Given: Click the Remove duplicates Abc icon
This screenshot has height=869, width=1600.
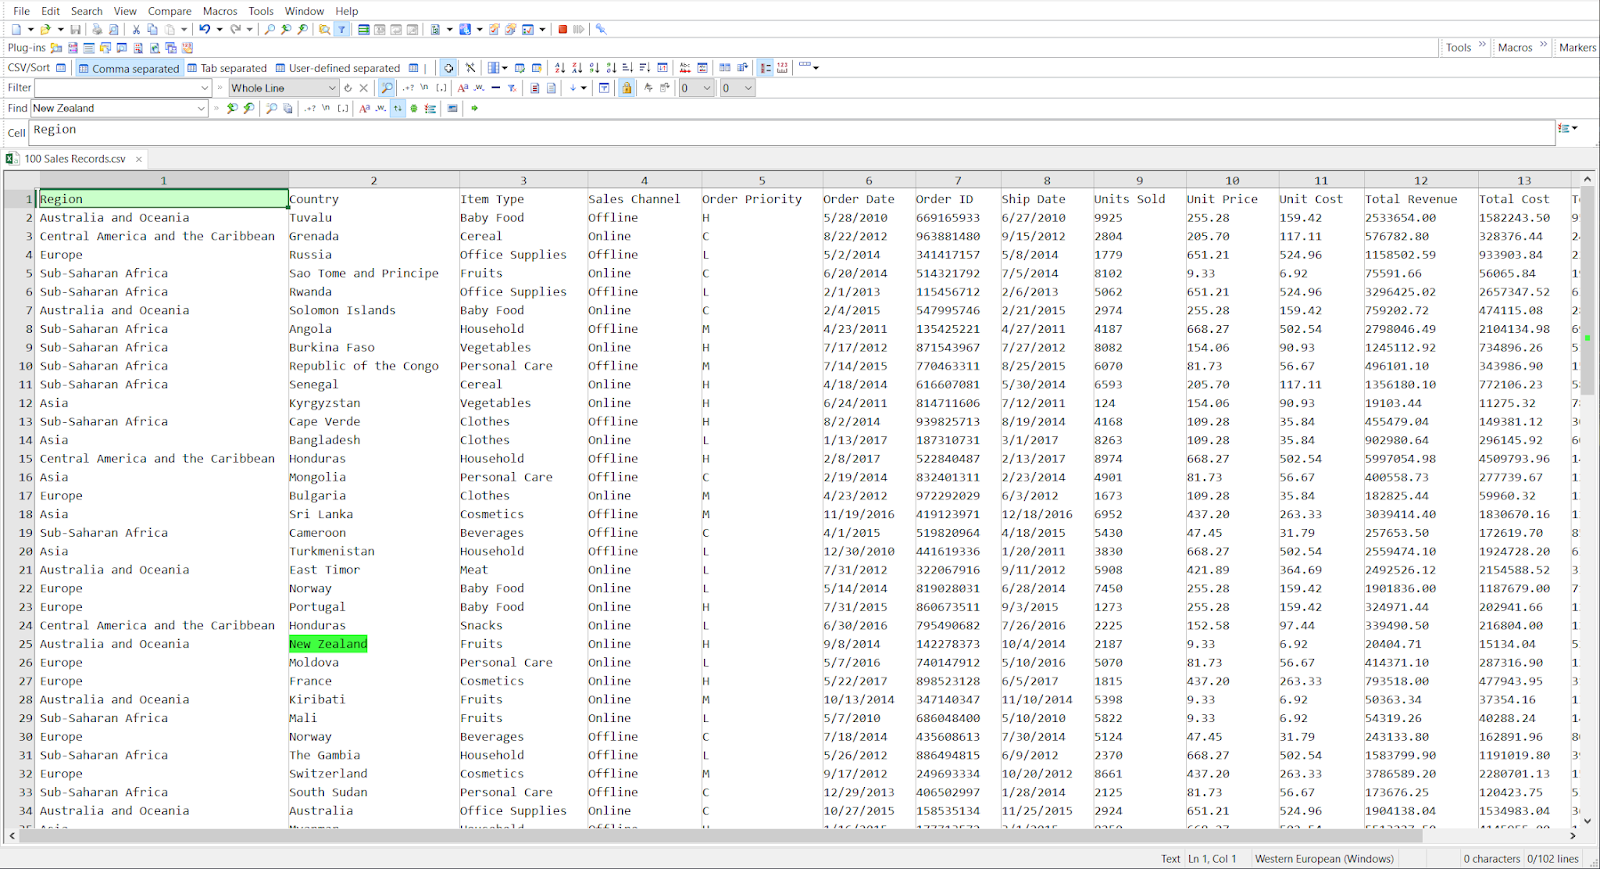Looking at the screenshot, I should [685, 68].
